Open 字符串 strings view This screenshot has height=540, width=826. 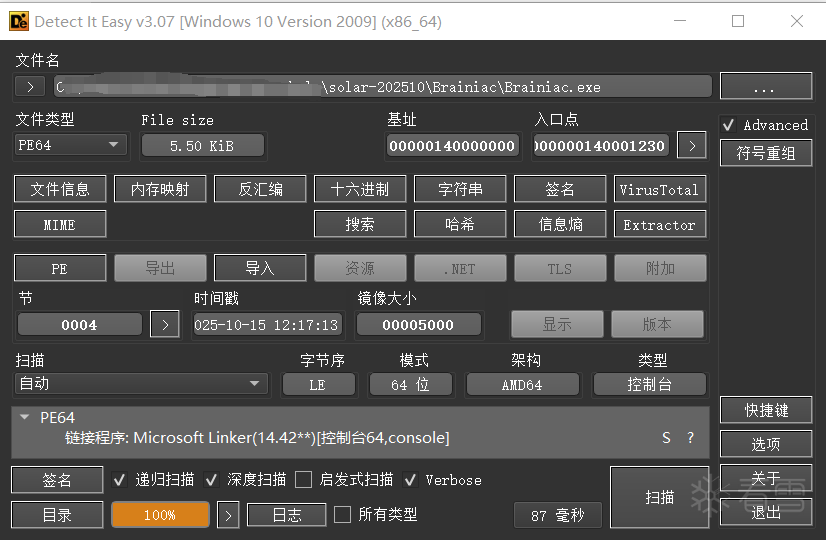click(460, 189)
